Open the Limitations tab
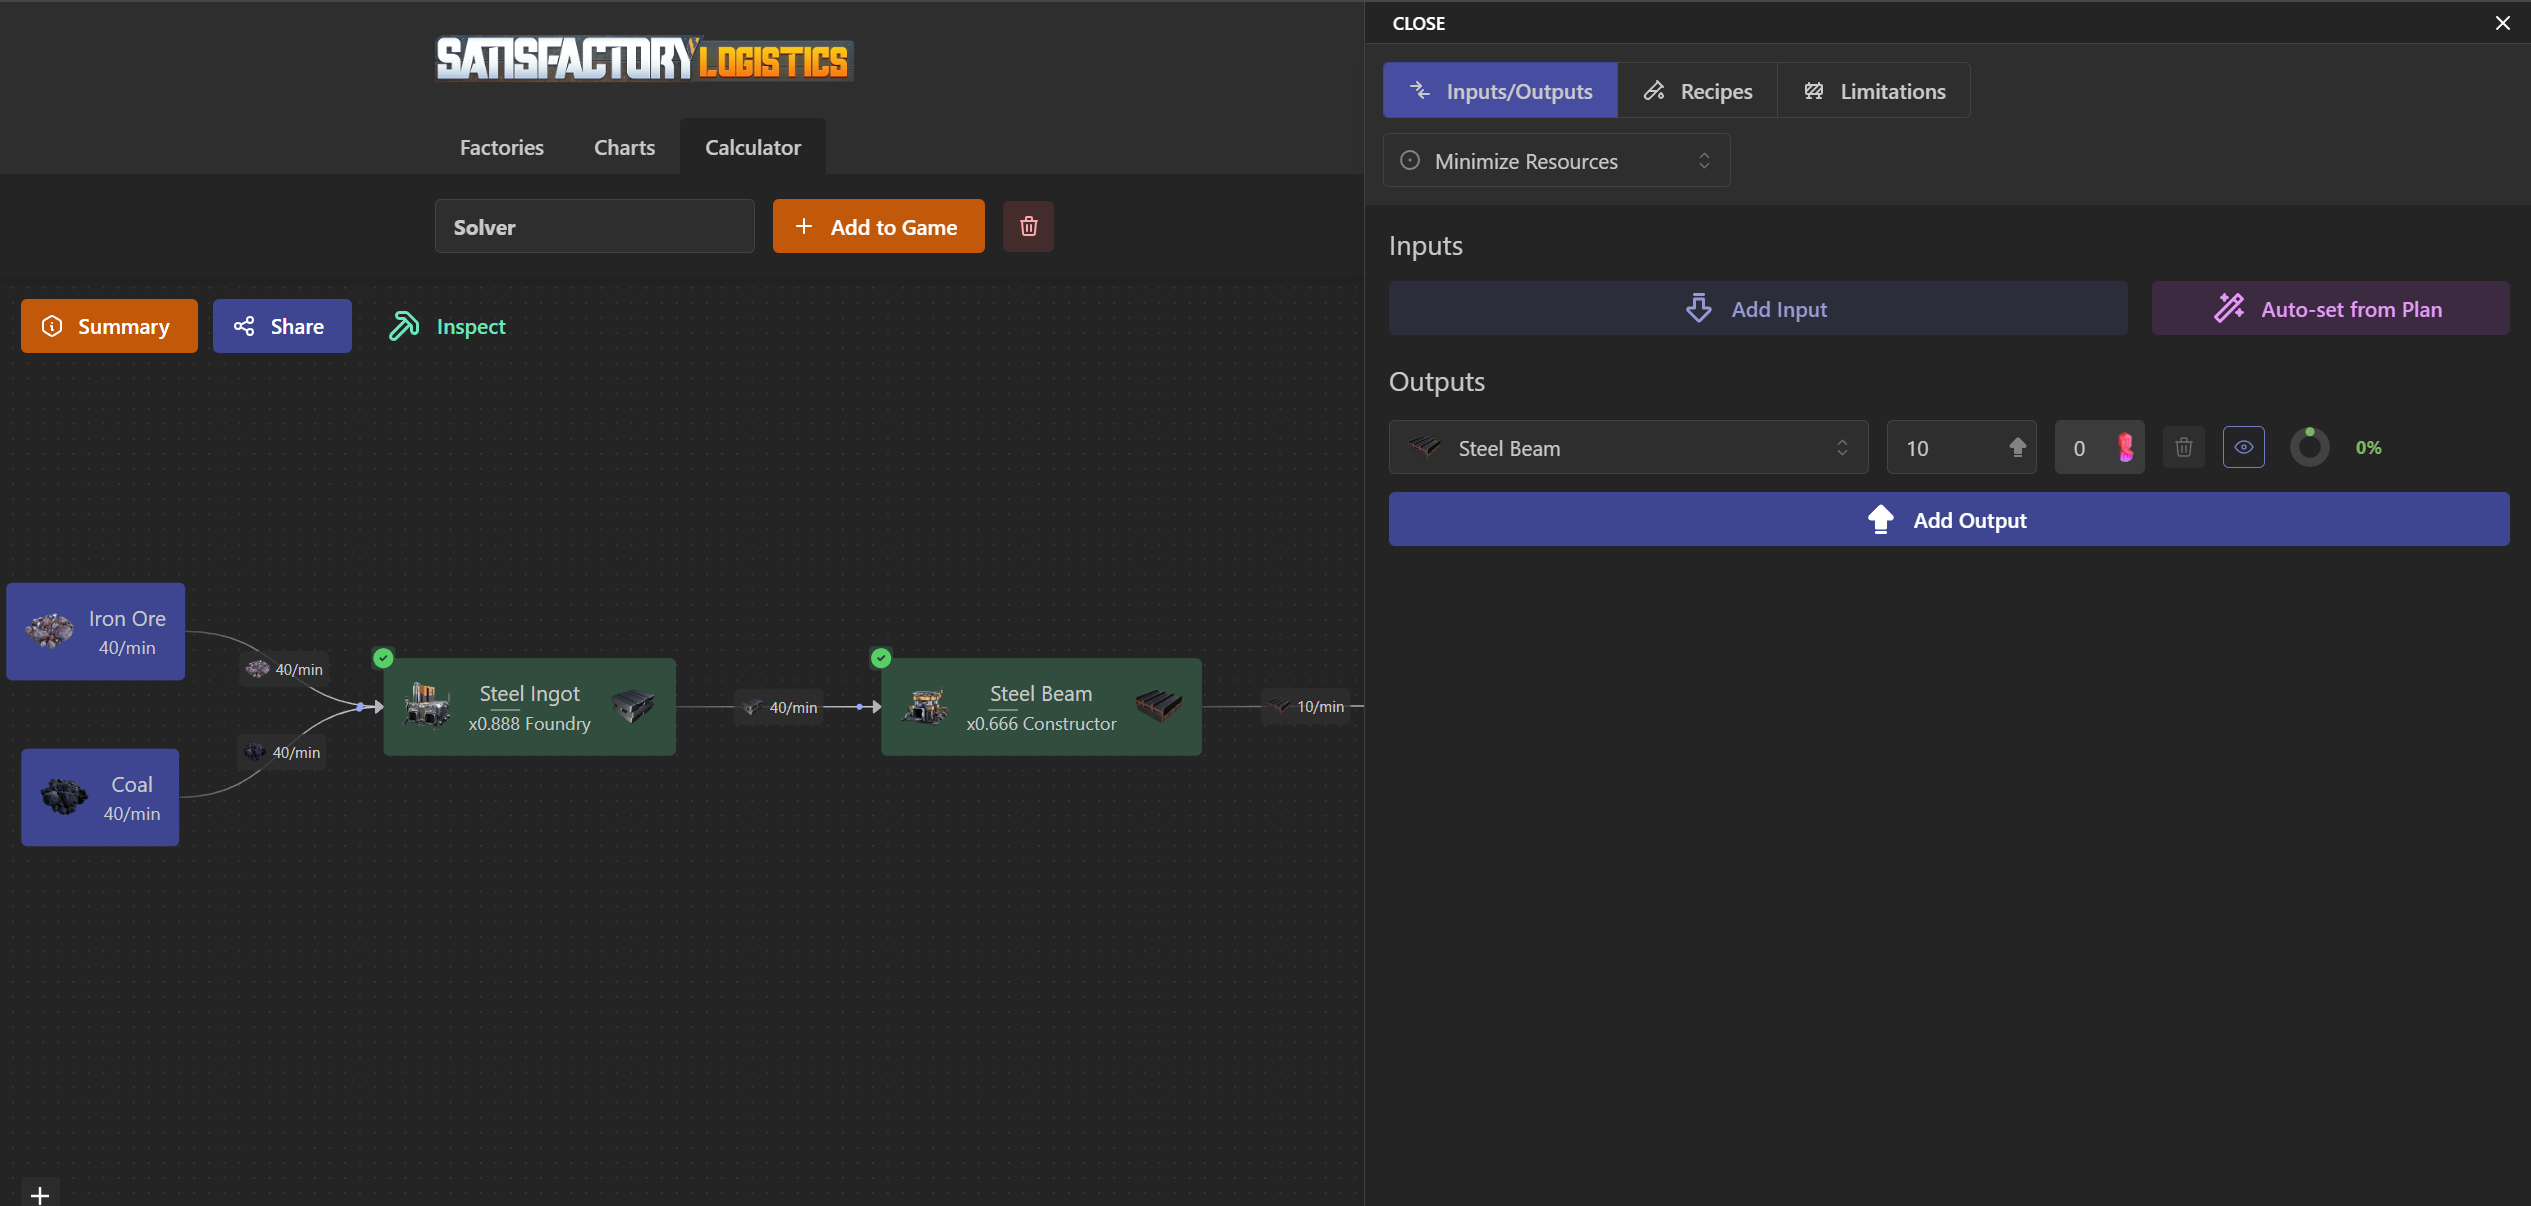 coord(1874,91)
